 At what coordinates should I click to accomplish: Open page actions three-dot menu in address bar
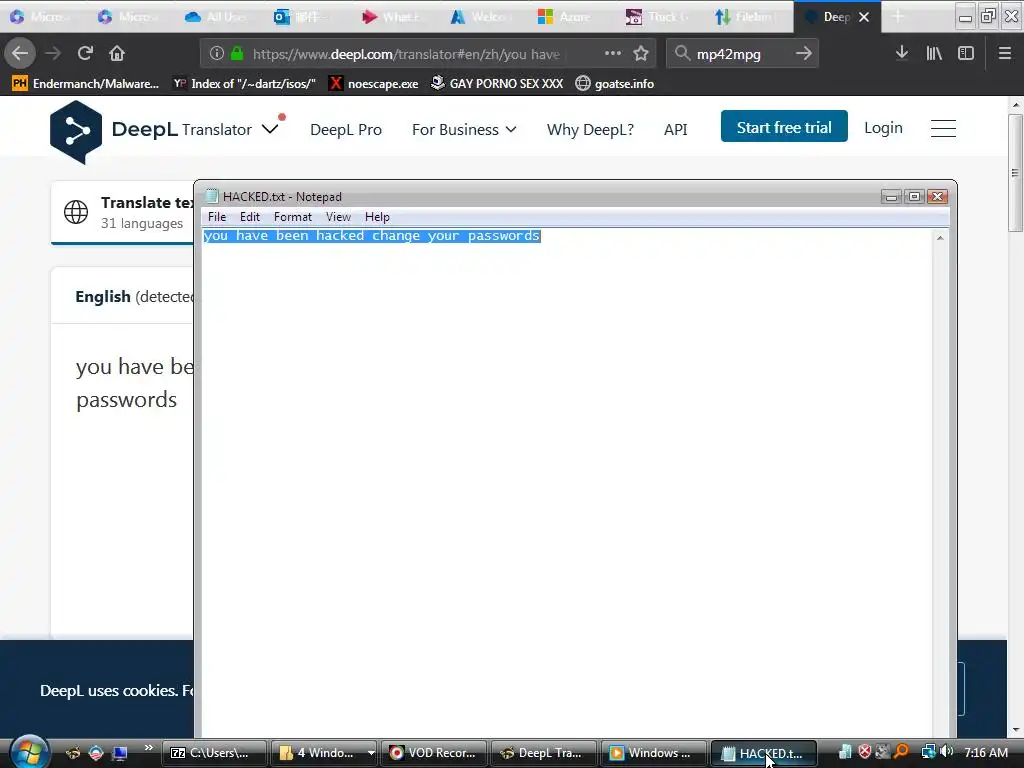[x=613, y=53]
